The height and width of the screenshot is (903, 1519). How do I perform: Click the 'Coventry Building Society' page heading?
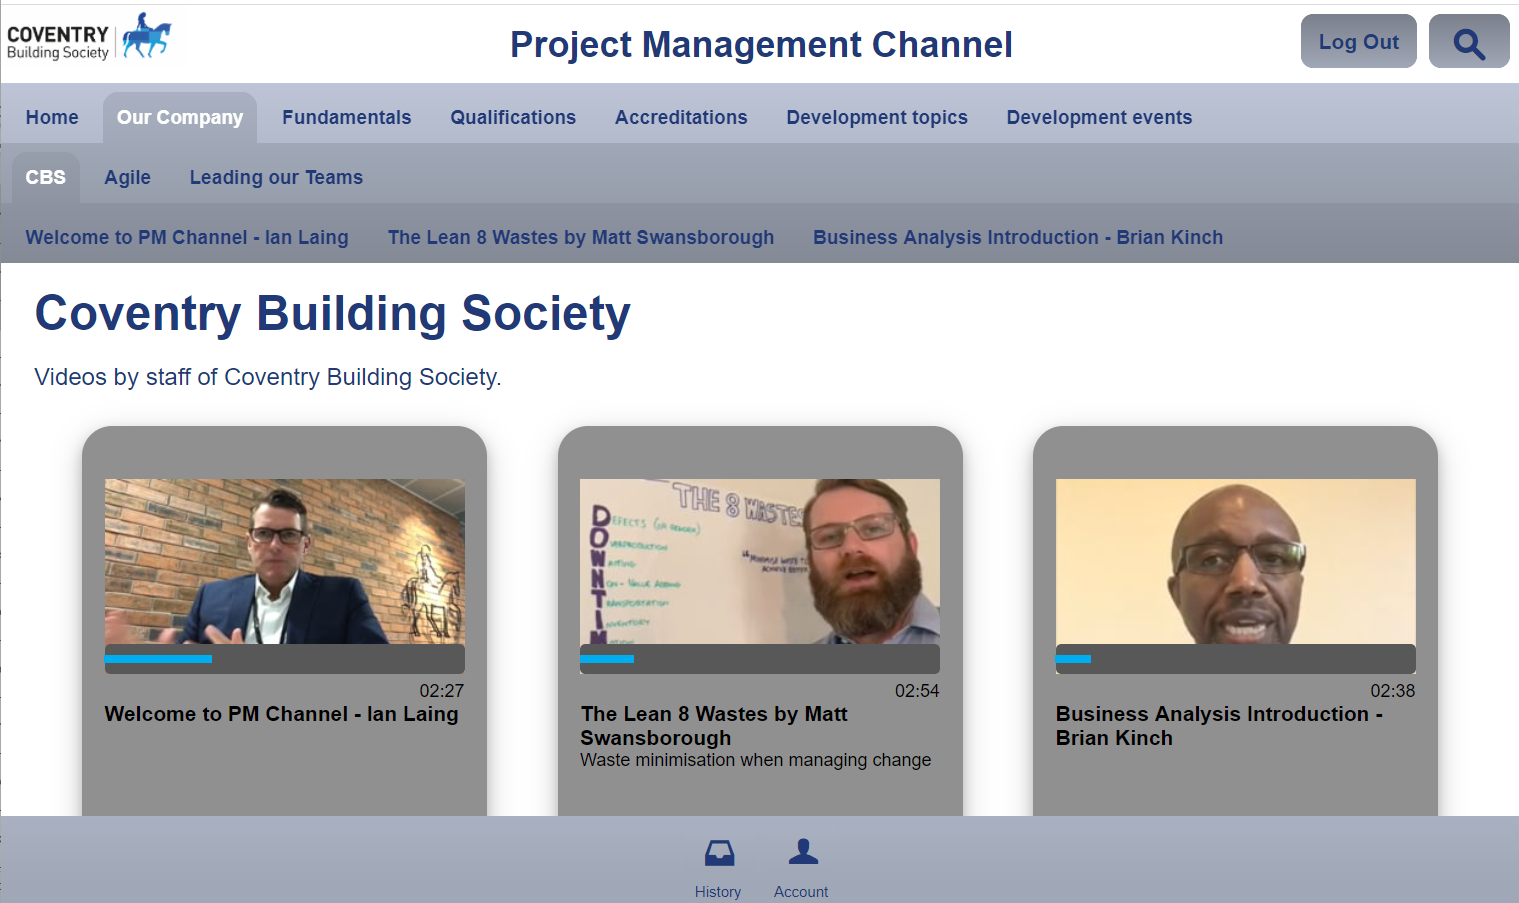pos(332,313)
